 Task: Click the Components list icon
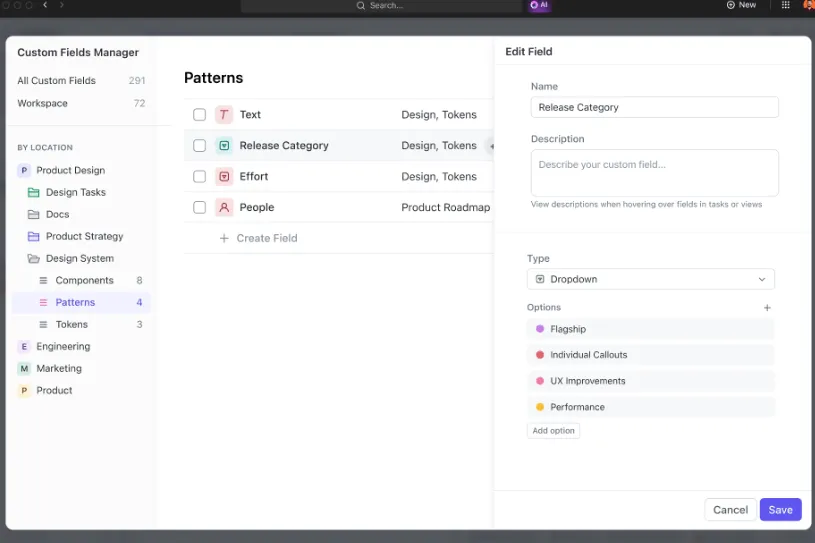(x=43, y=281)
